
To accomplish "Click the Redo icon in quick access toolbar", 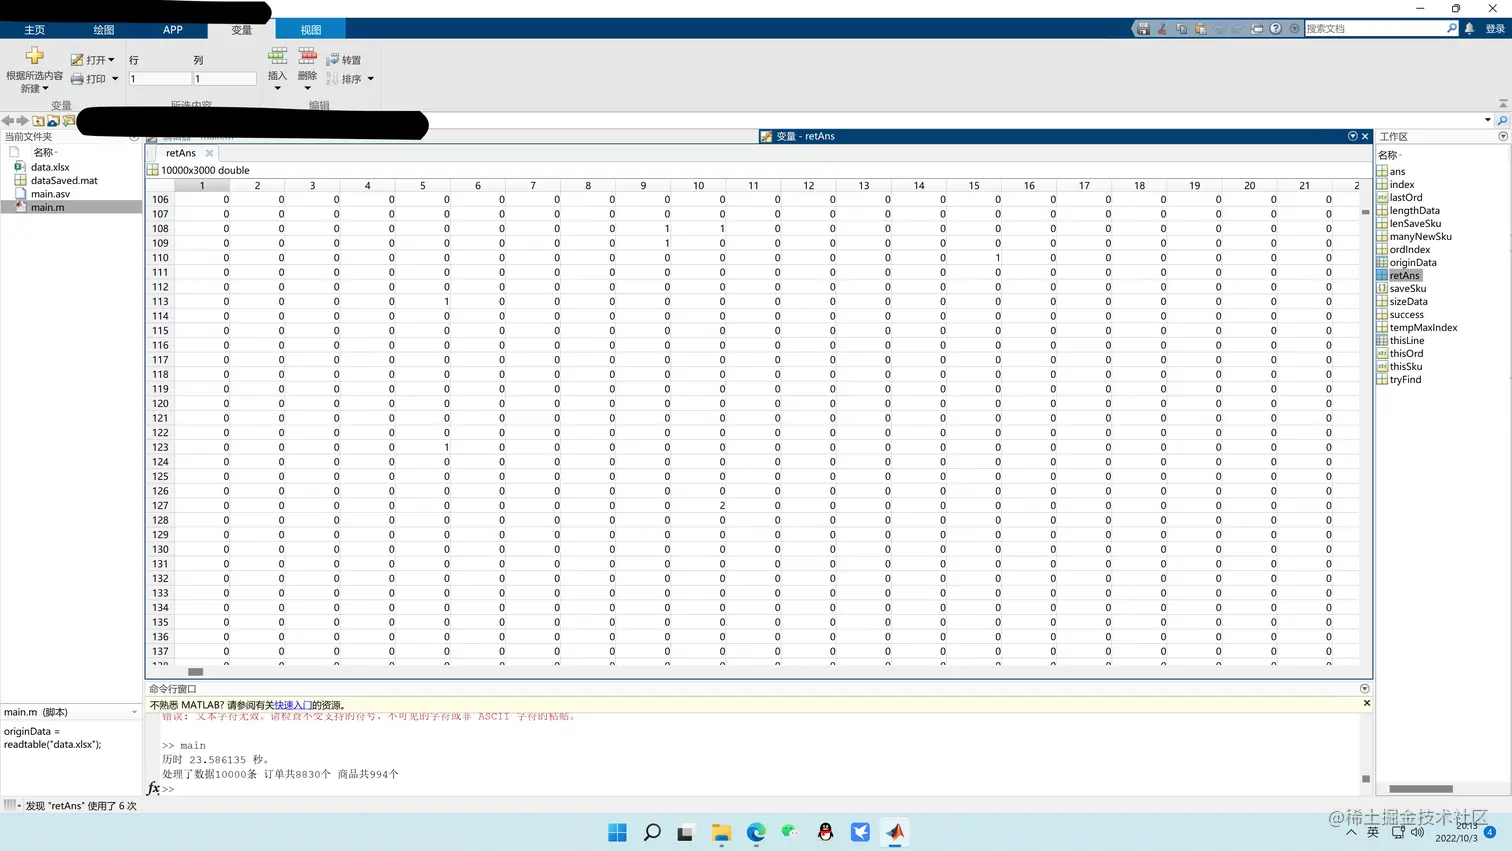I will (1238, 29).
